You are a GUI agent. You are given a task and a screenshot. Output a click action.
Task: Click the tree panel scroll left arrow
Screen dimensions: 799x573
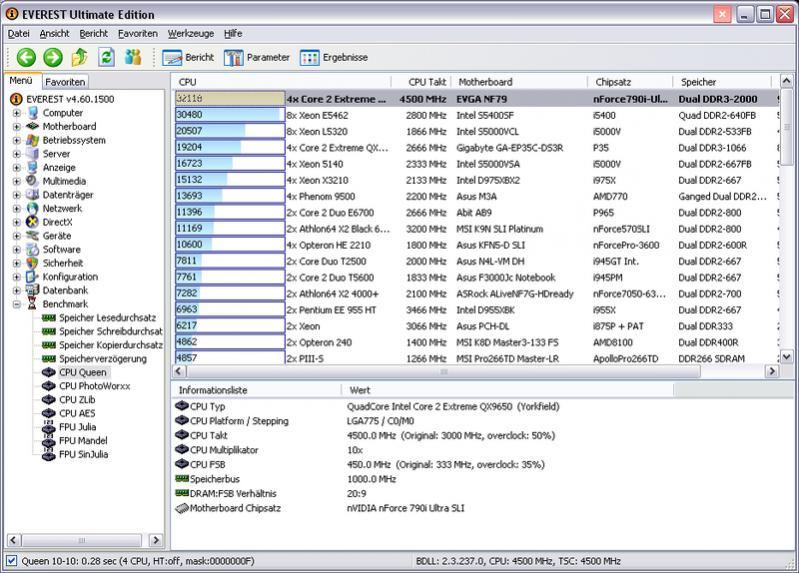pyautogui.click(x=13, y=540)
